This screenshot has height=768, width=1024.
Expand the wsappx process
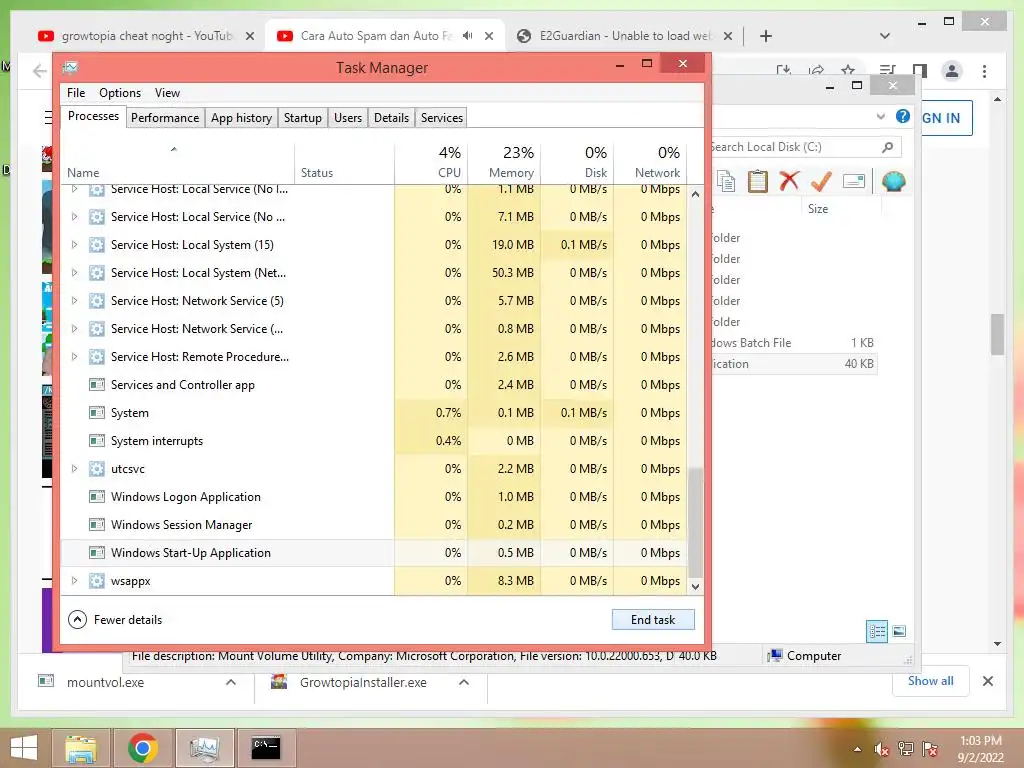click(x=74, y=581)
